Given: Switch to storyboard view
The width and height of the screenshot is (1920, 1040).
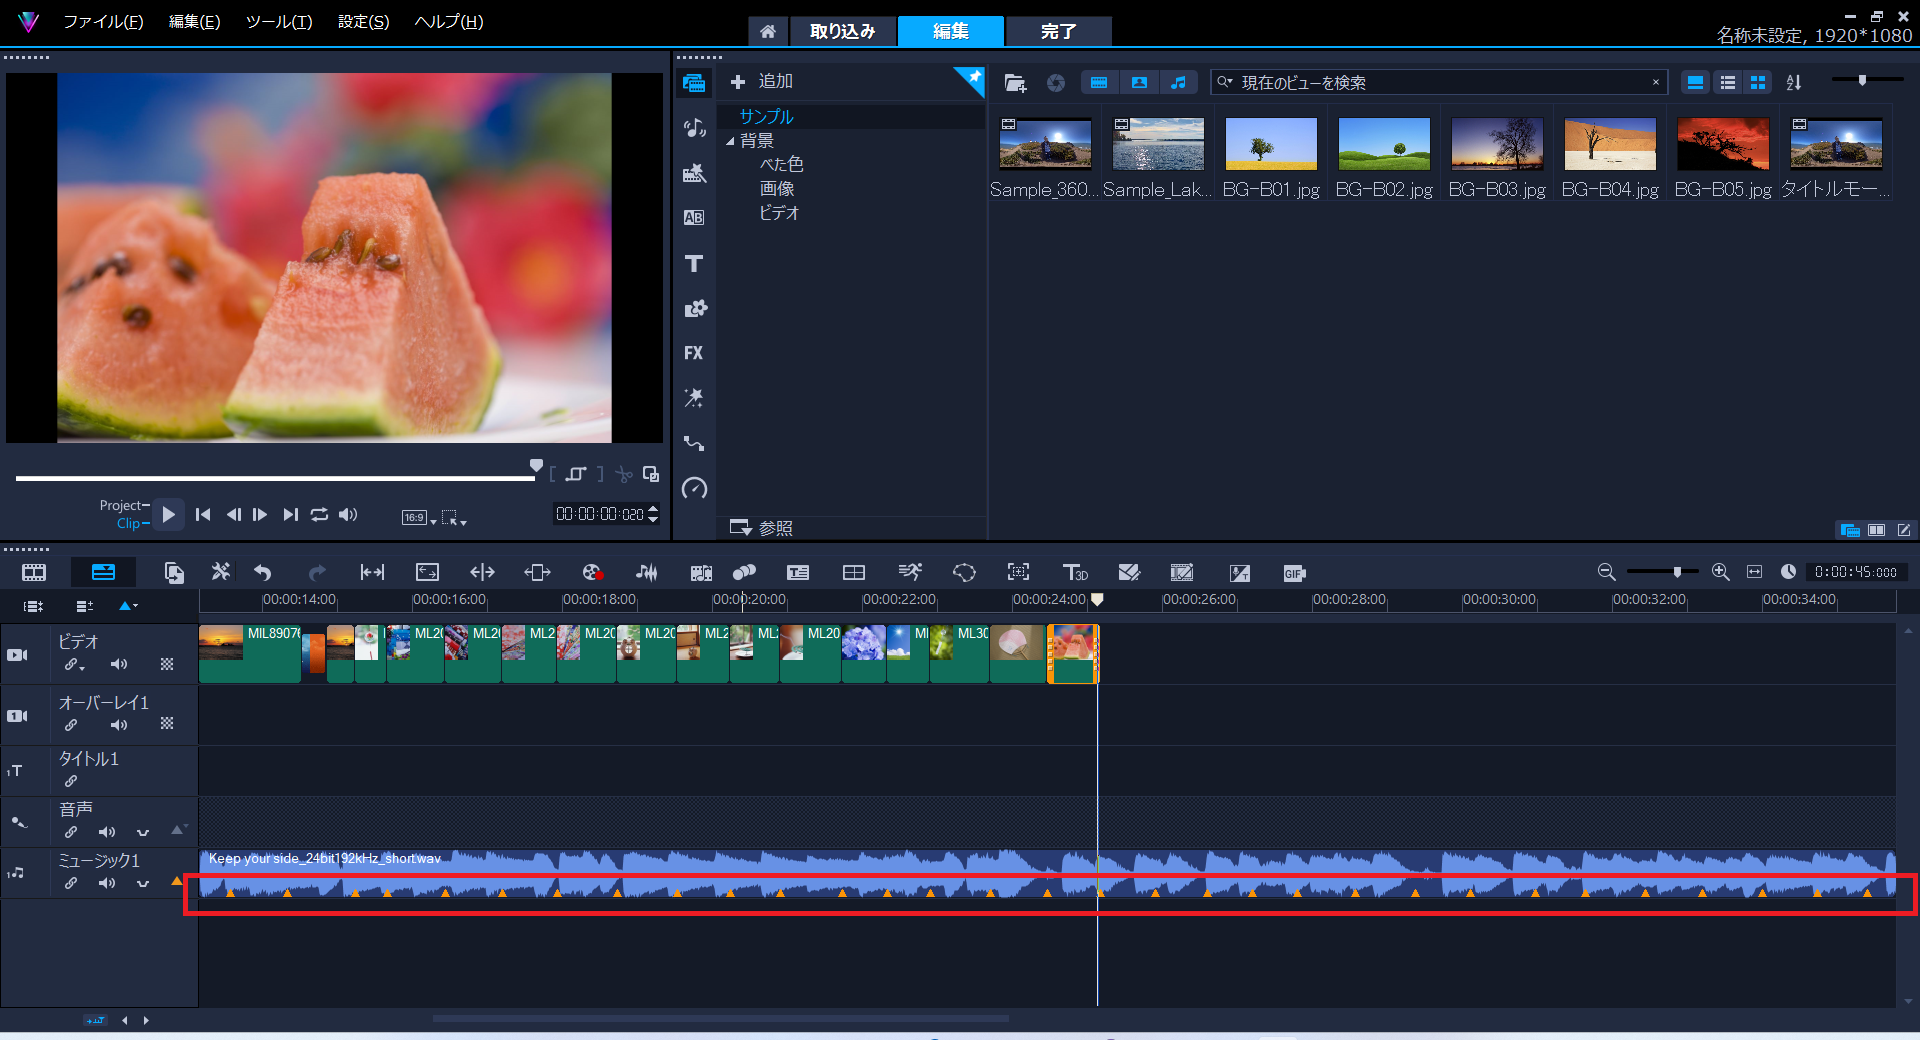Looking at the screenshot, I should click(x=34, y=572).
